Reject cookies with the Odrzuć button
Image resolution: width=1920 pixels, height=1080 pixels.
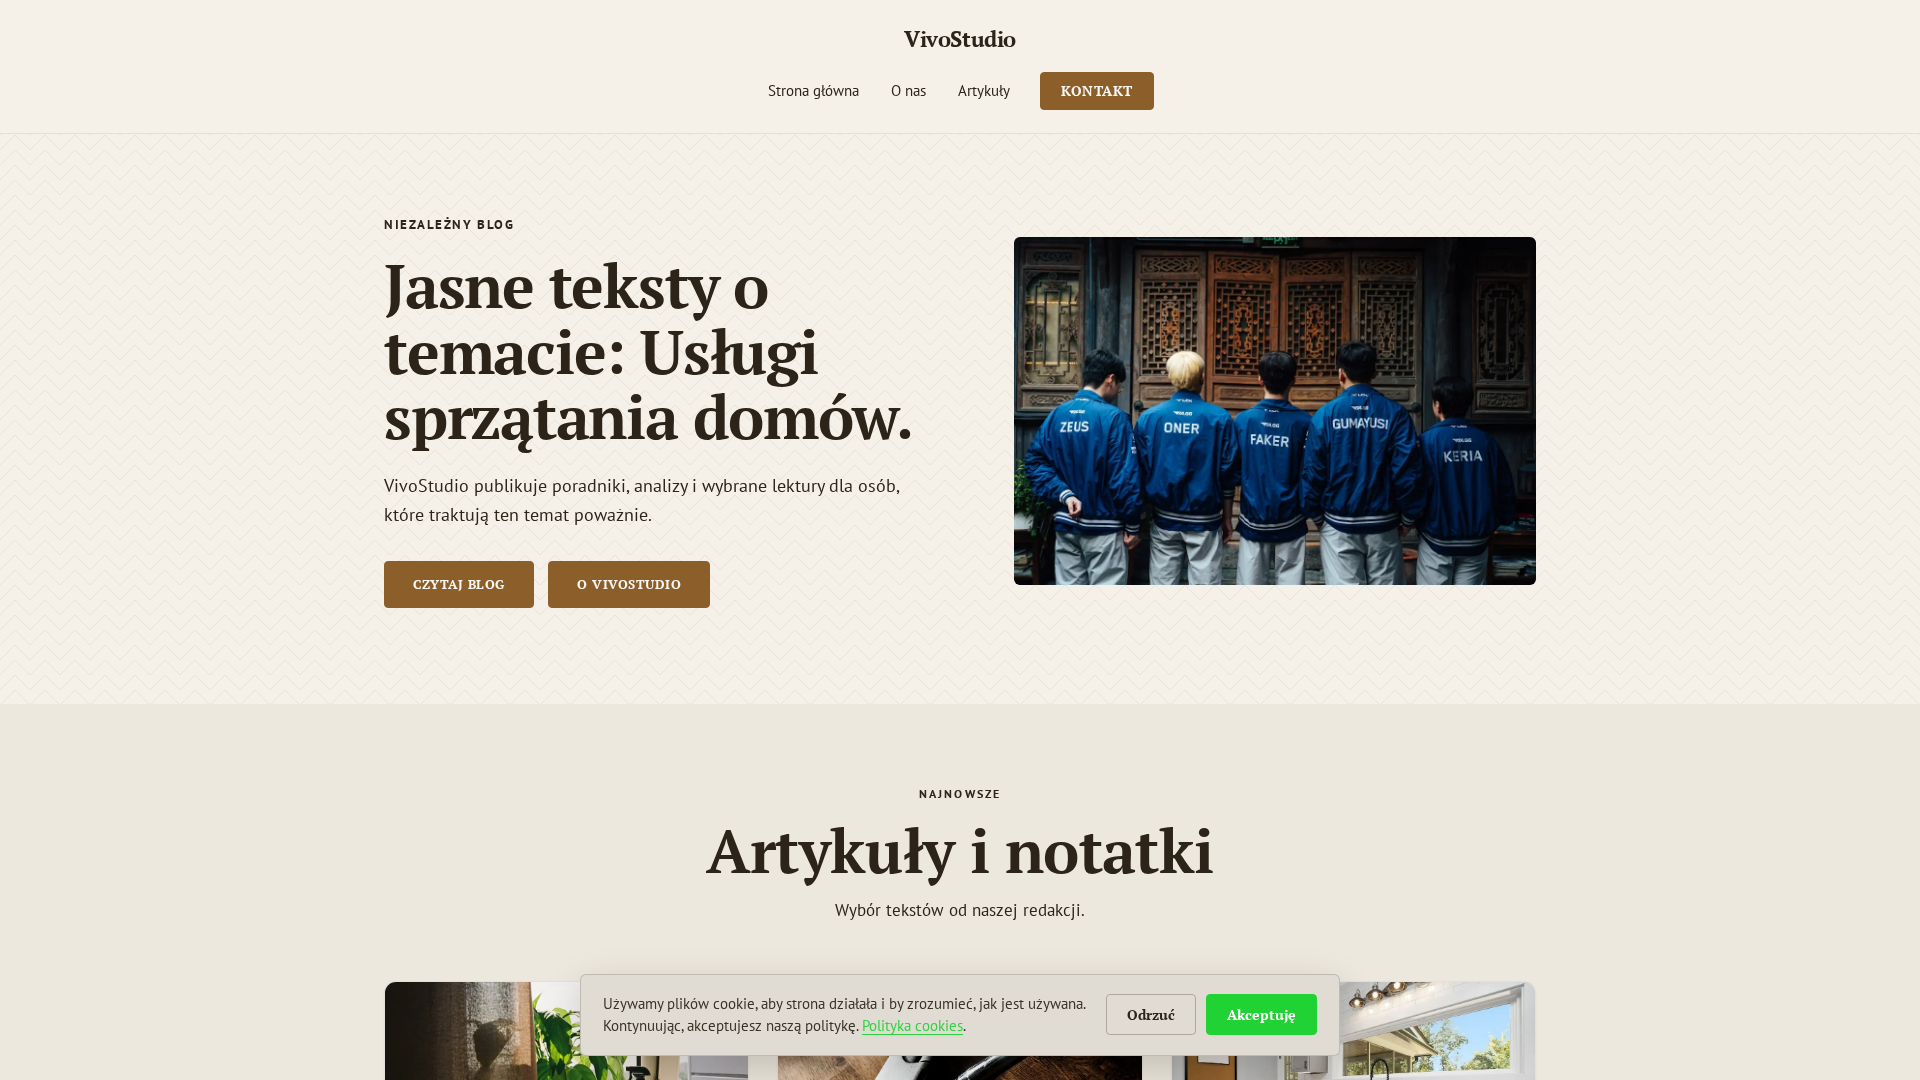click(x=1151, y=1014)
